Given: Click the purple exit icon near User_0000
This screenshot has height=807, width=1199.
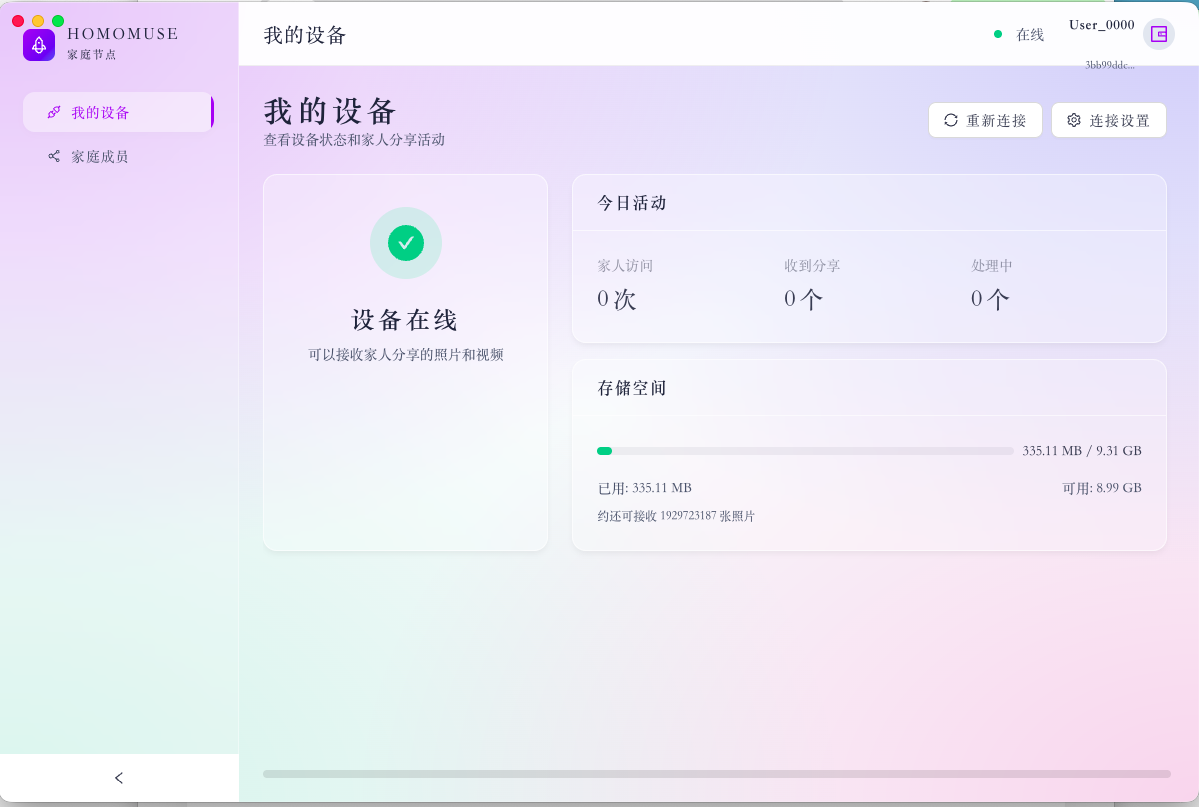Looking at the screenshot, I should pos(1159,34).
